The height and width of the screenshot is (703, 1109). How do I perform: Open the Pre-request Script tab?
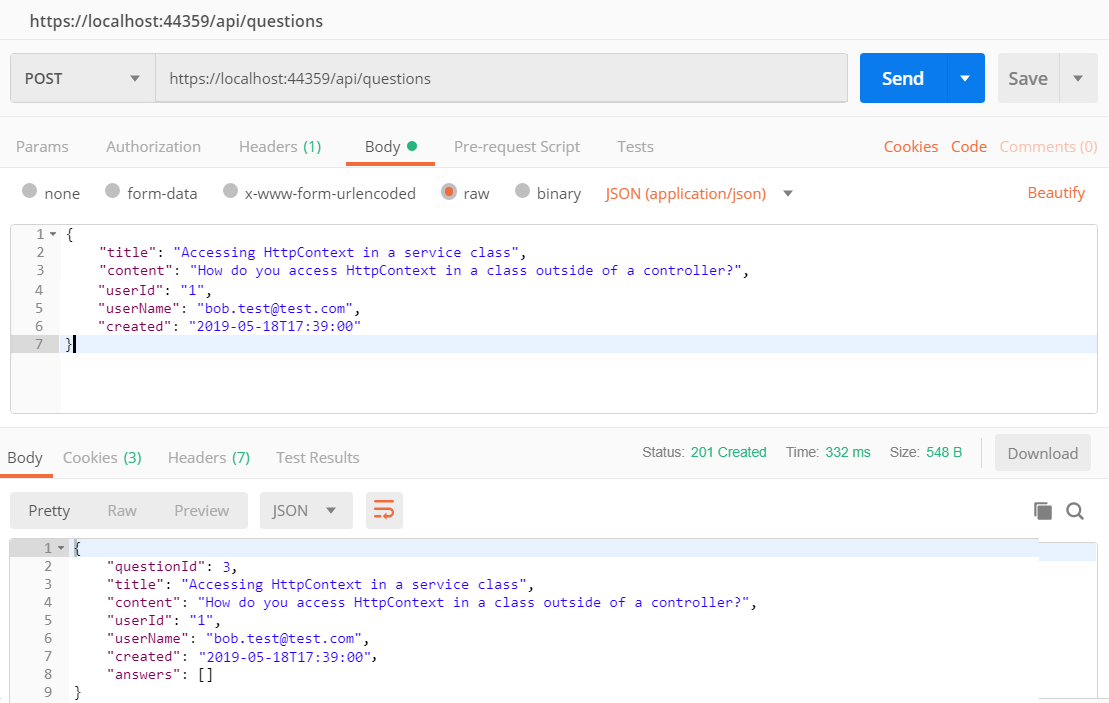(516, 147)
